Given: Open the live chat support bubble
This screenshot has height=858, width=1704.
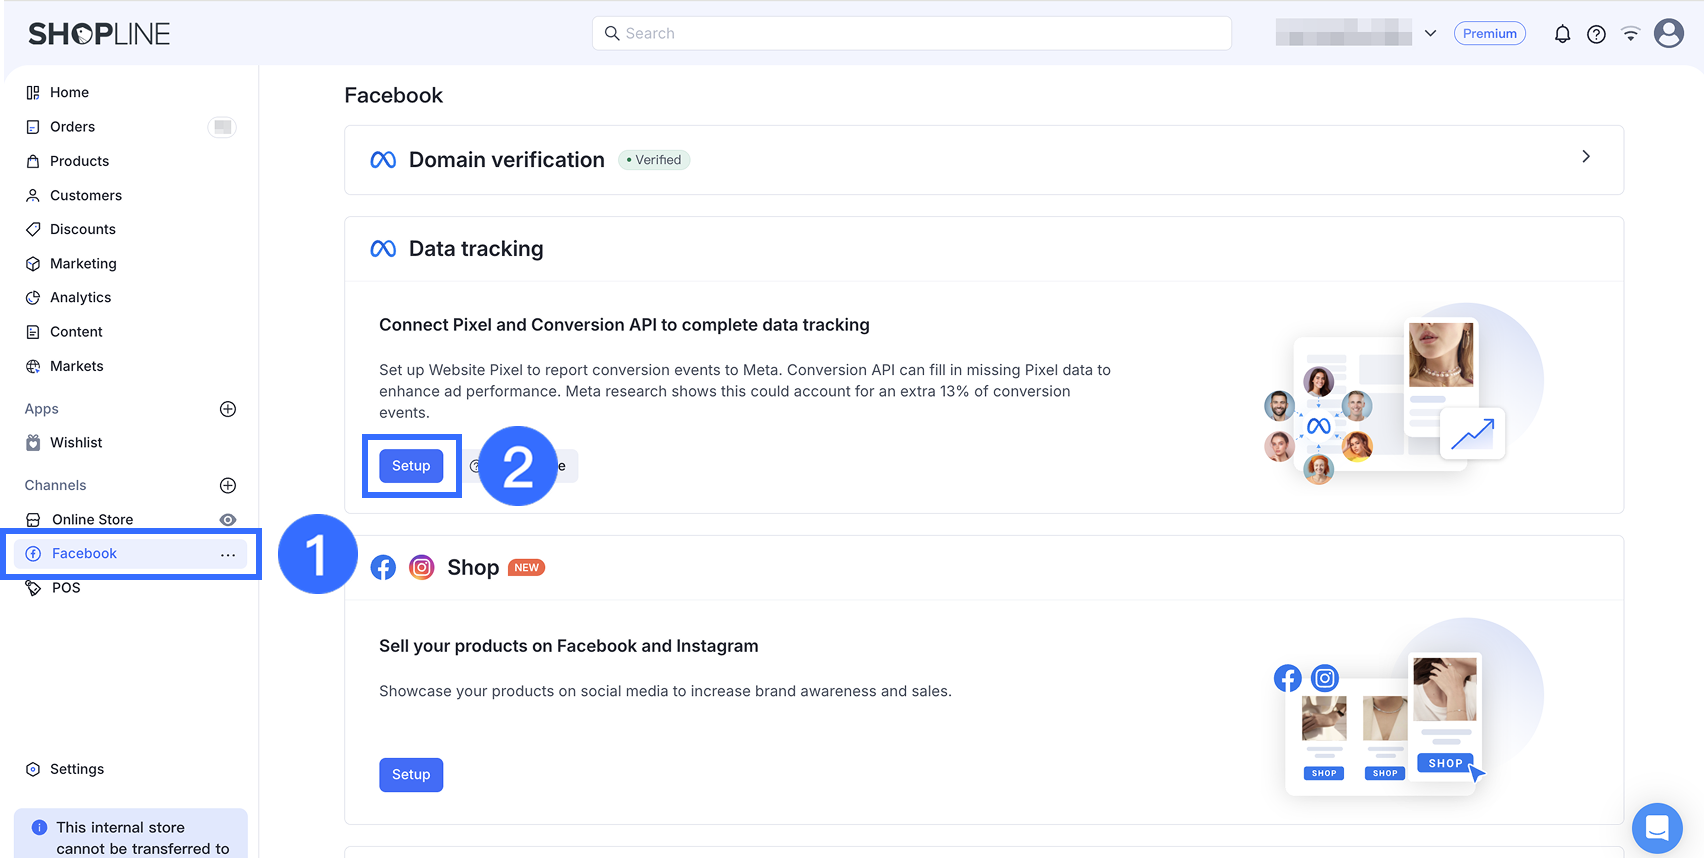Looking at the screenshot, I should [1657, 828].
